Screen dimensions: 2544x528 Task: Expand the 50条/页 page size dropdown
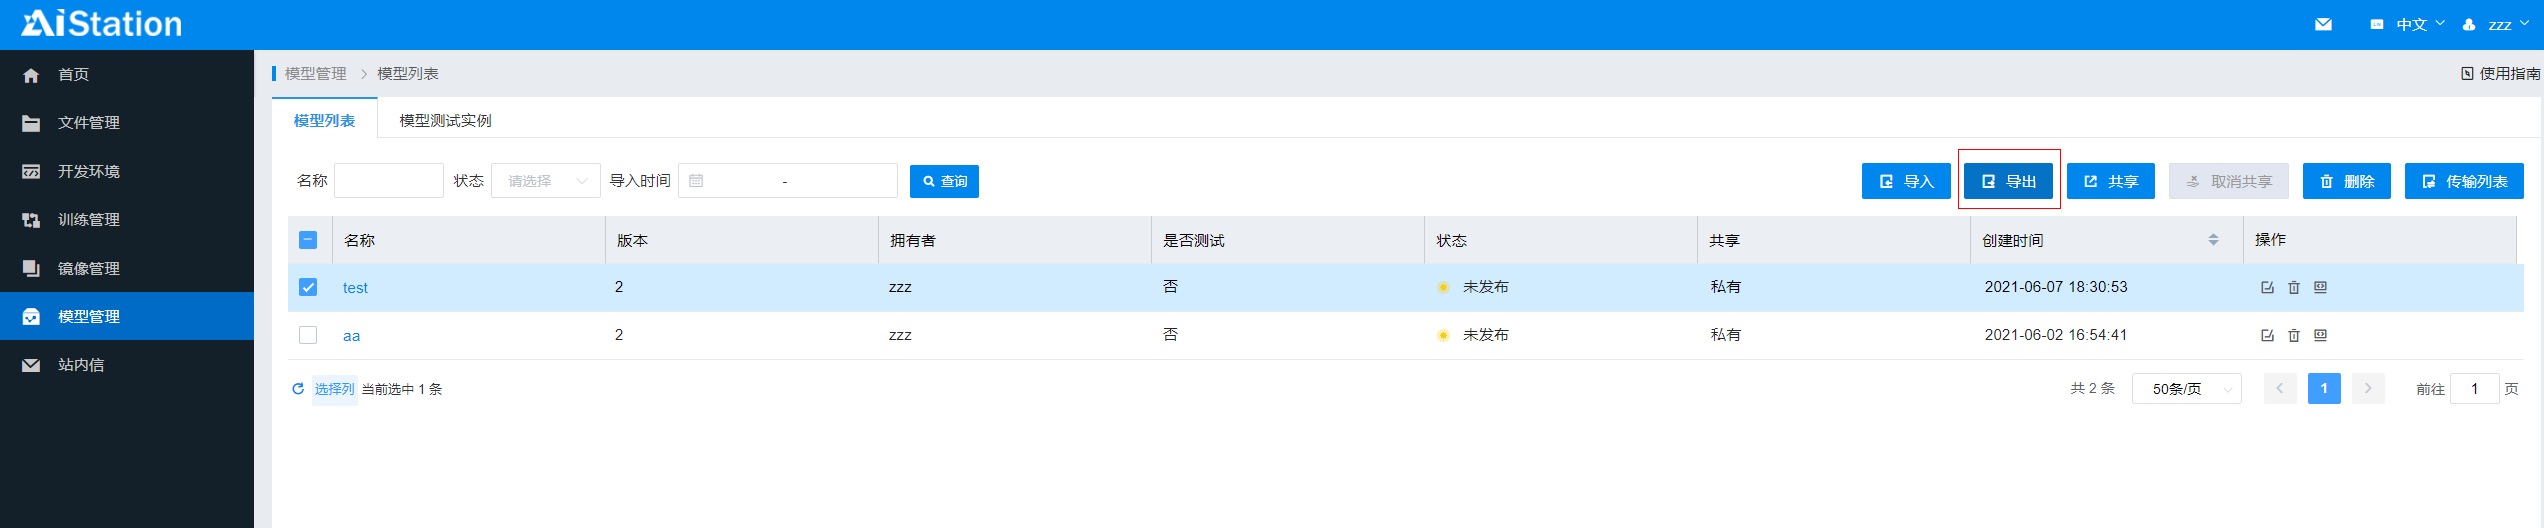2186,389
